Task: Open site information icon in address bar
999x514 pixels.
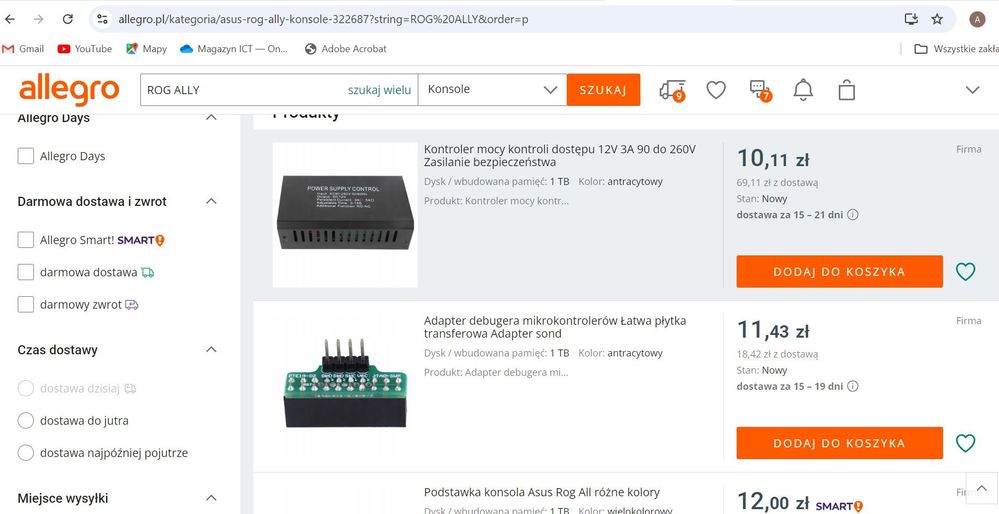Action: click(102, 19)
